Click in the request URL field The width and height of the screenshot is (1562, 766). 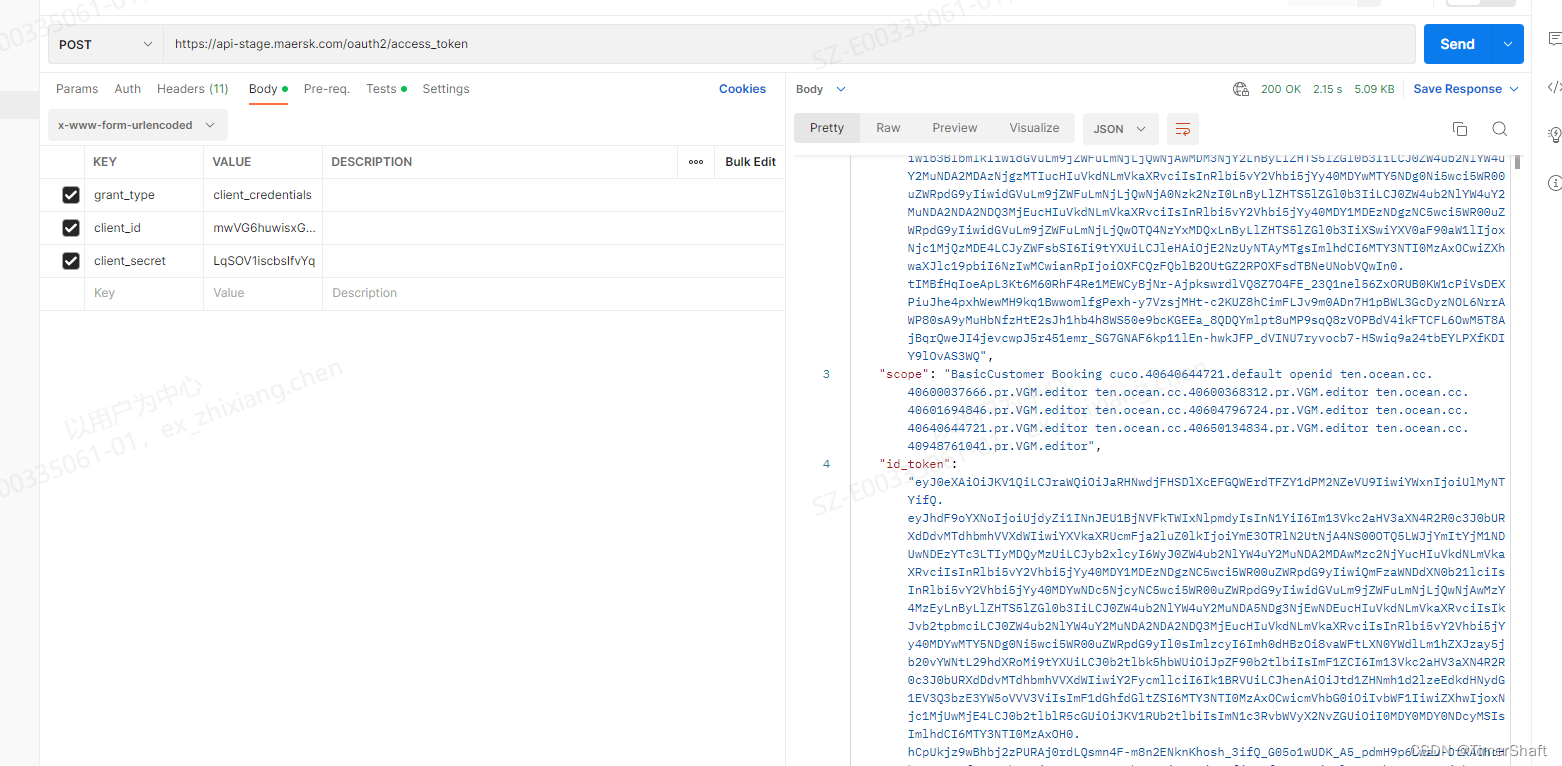point(790,44)
